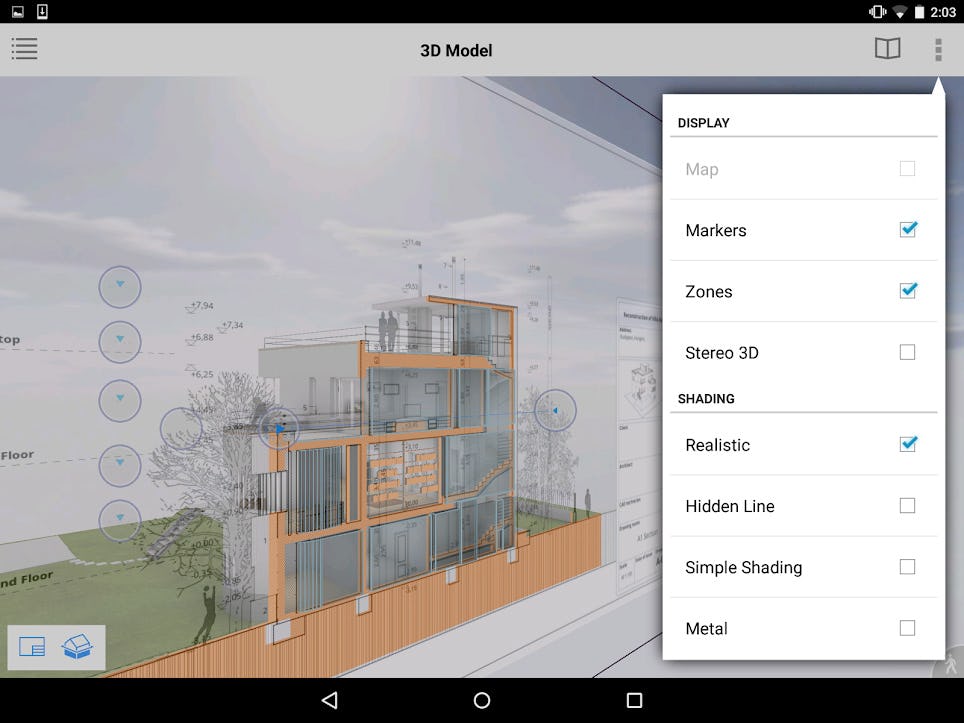Select Simple Shading mode
The image size is (964, 723).
point(907,567)
